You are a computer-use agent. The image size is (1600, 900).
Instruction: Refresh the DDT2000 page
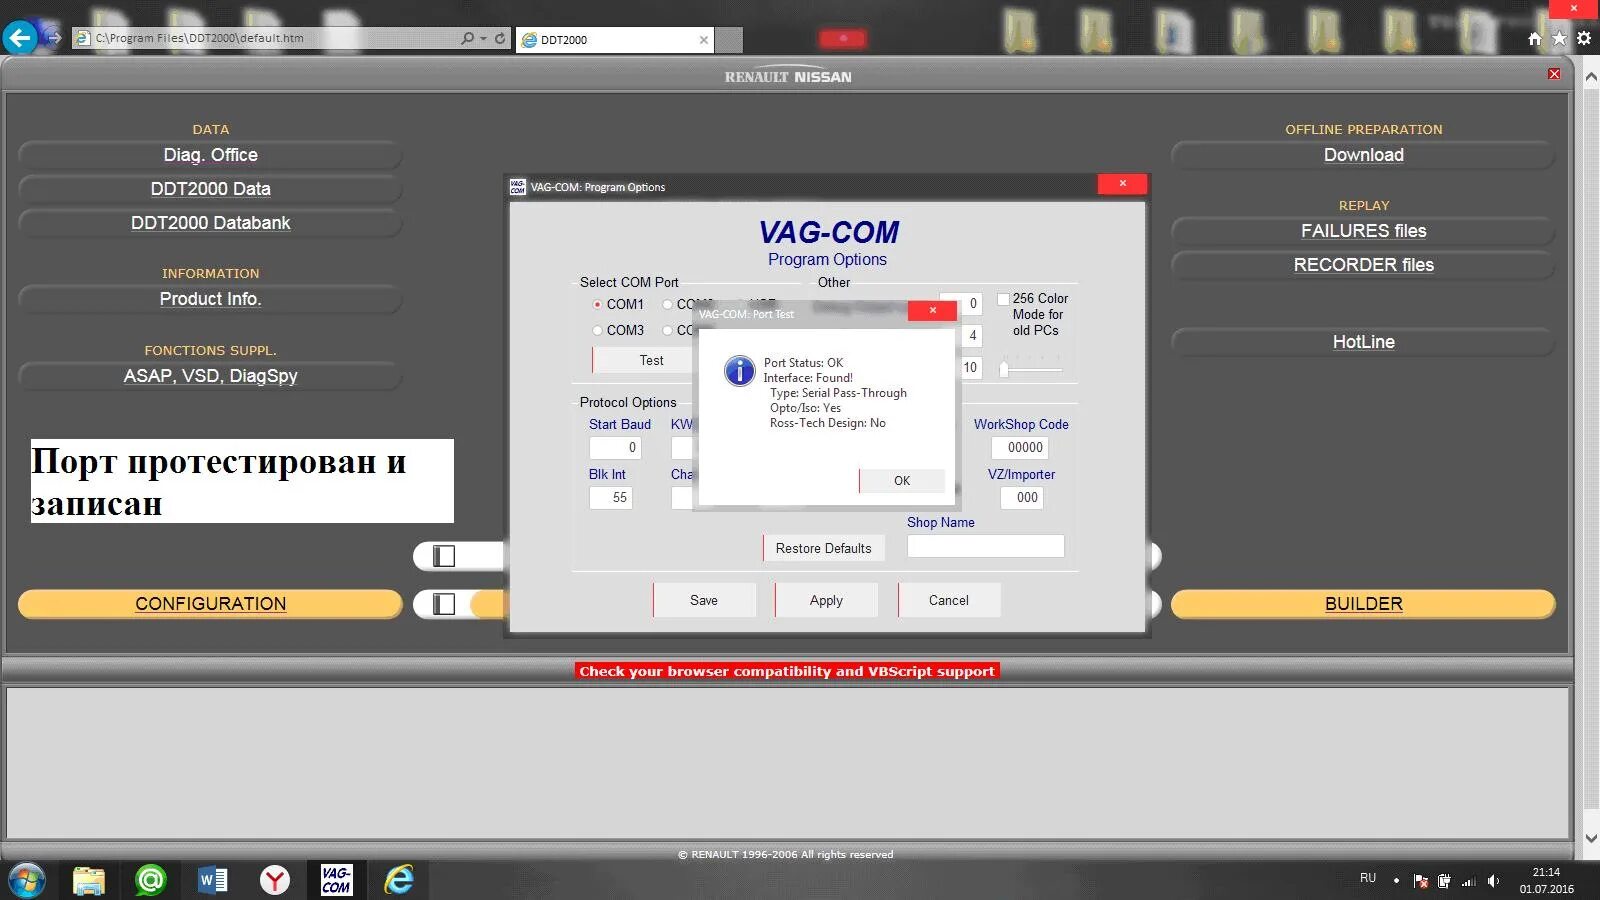point(500,38)
